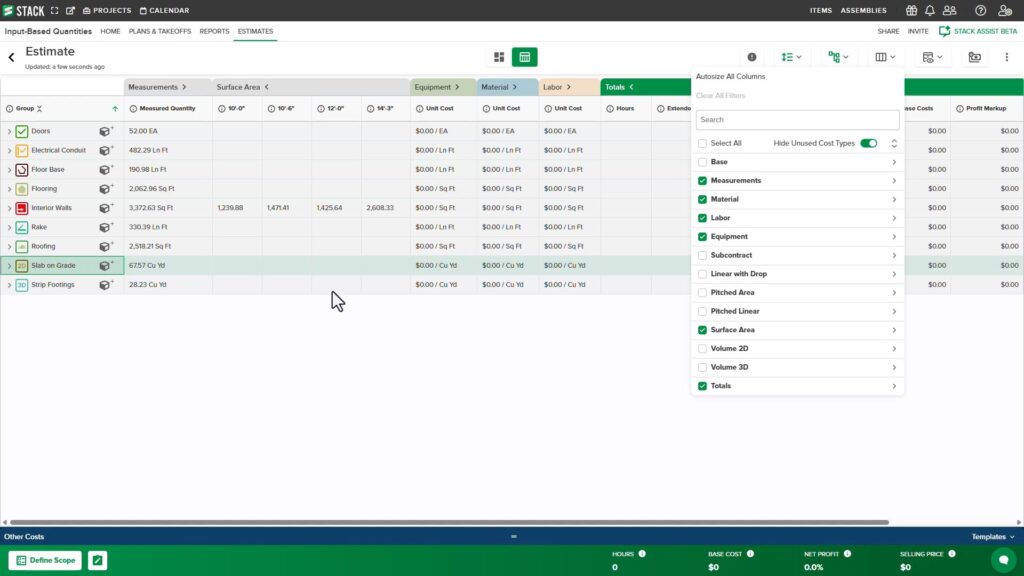Open the notifications bell
The image size is (1024, 576).
pos(930,10)
